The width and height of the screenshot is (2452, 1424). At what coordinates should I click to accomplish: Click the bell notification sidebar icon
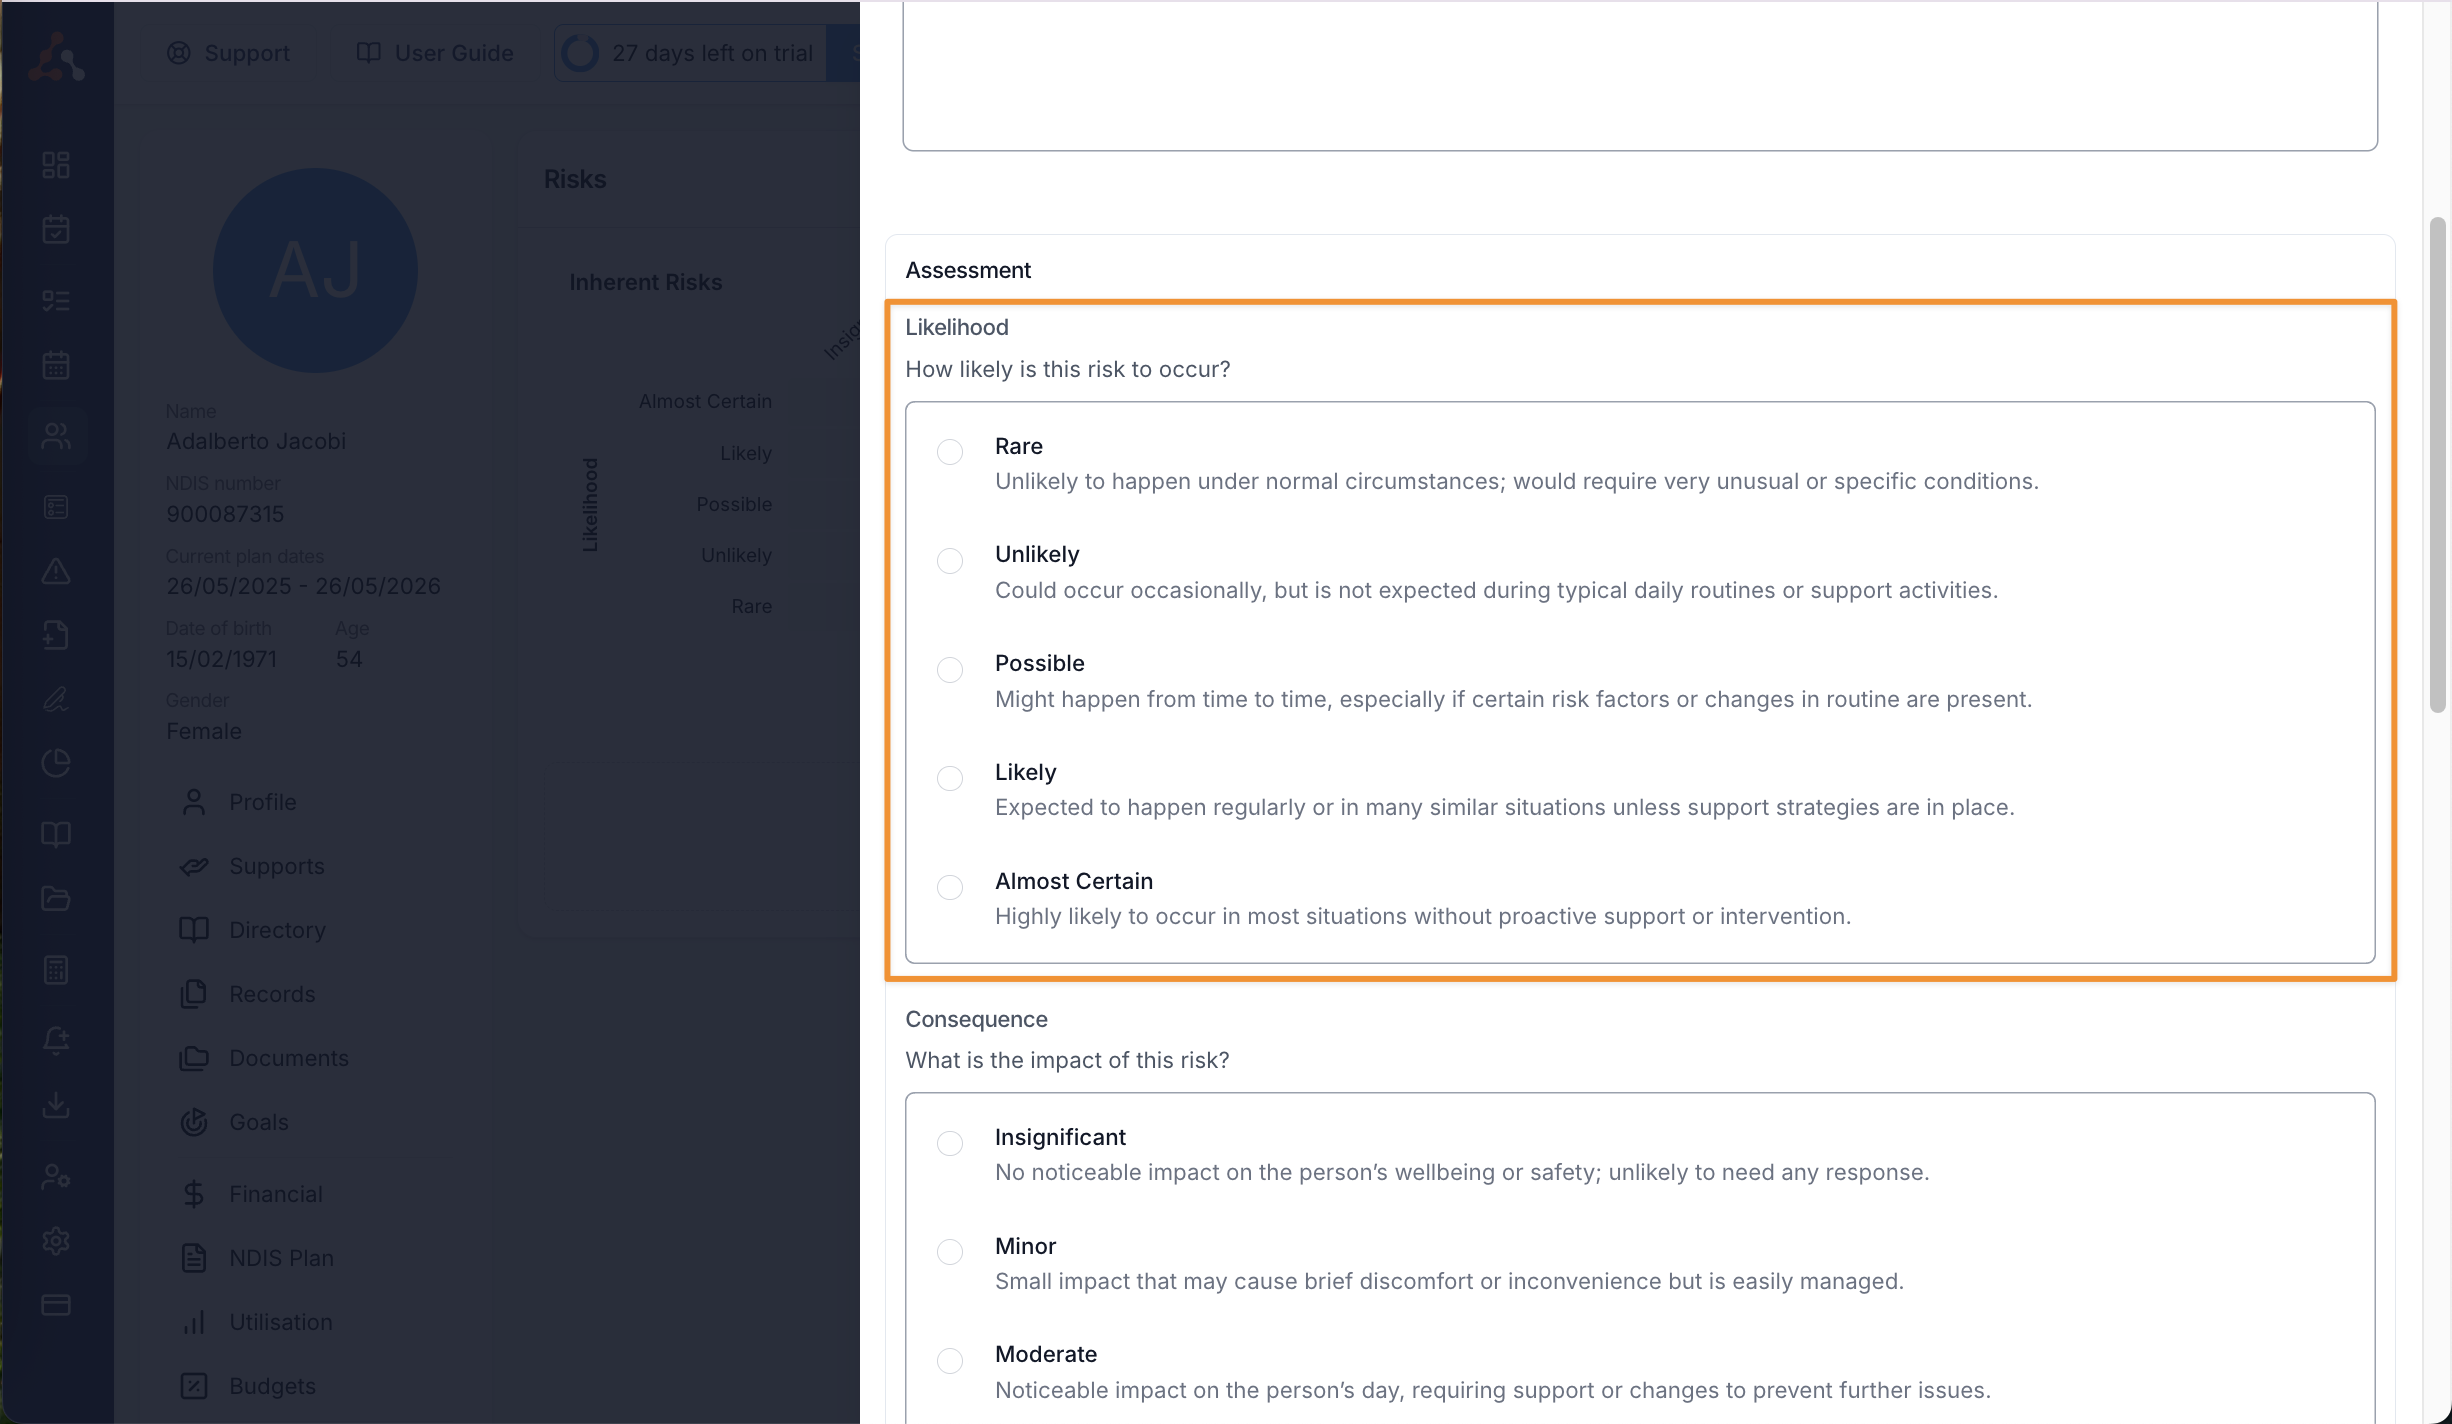click(x=56, y=1040)
